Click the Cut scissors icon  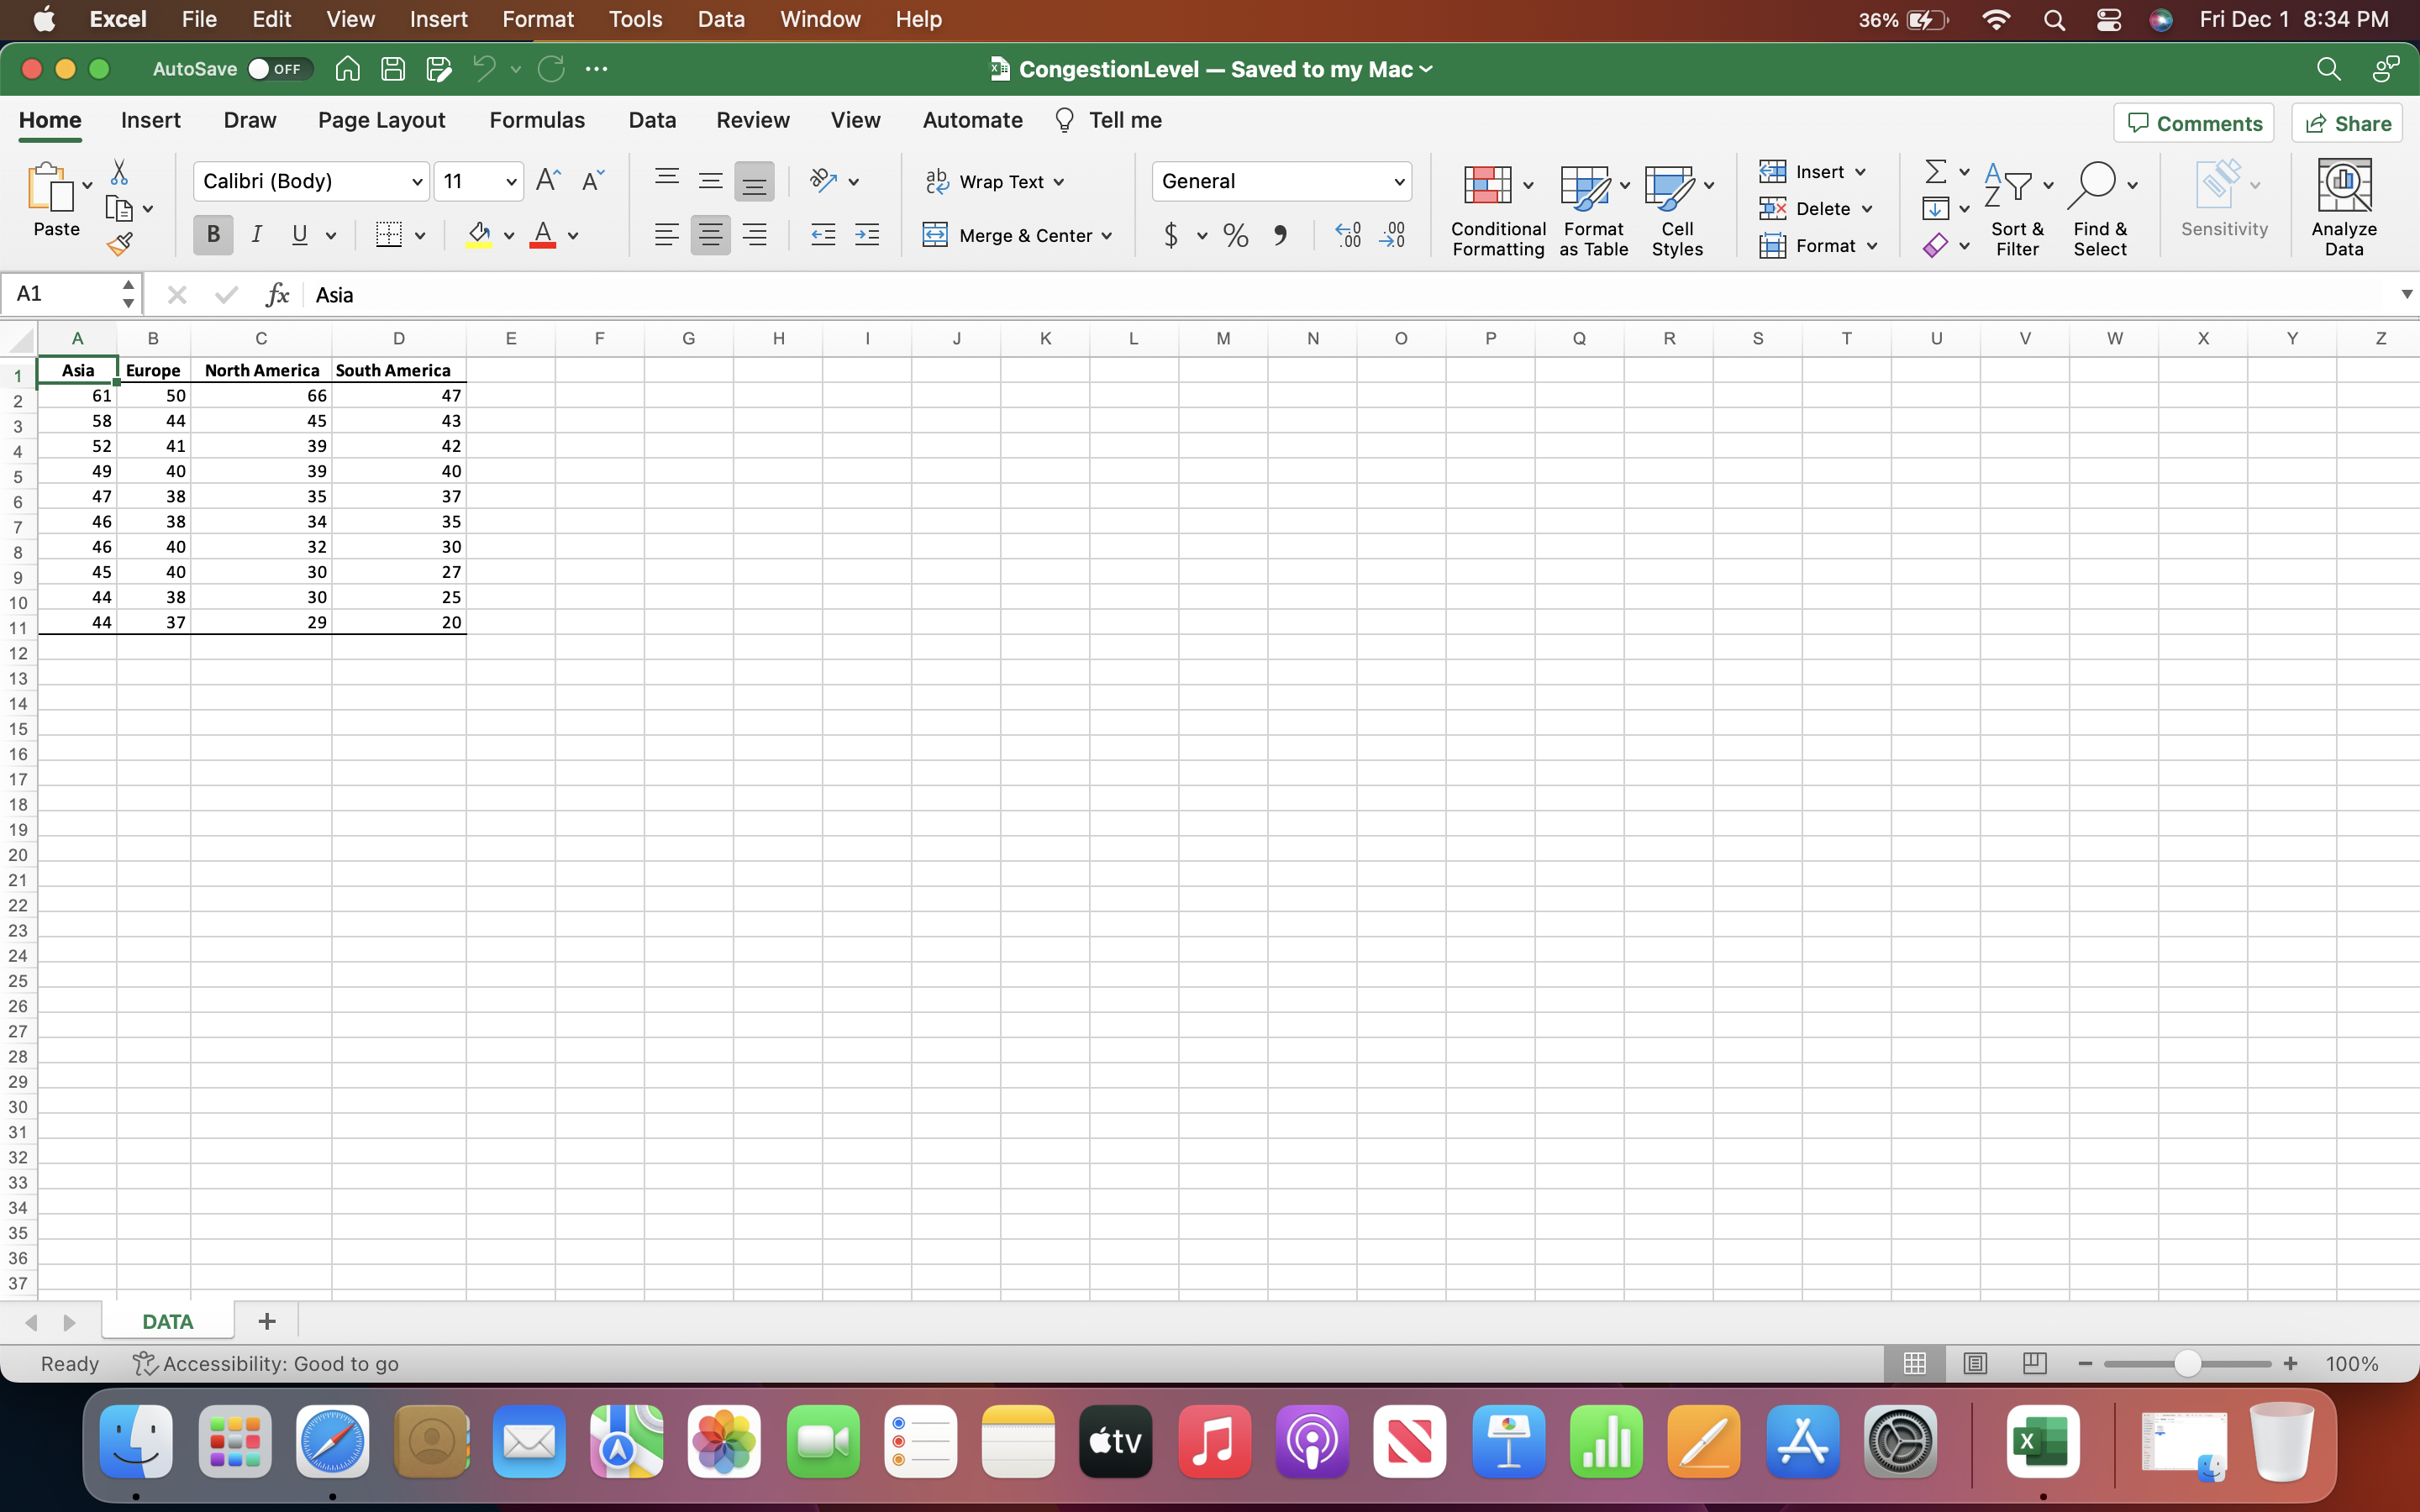[119, 172]
